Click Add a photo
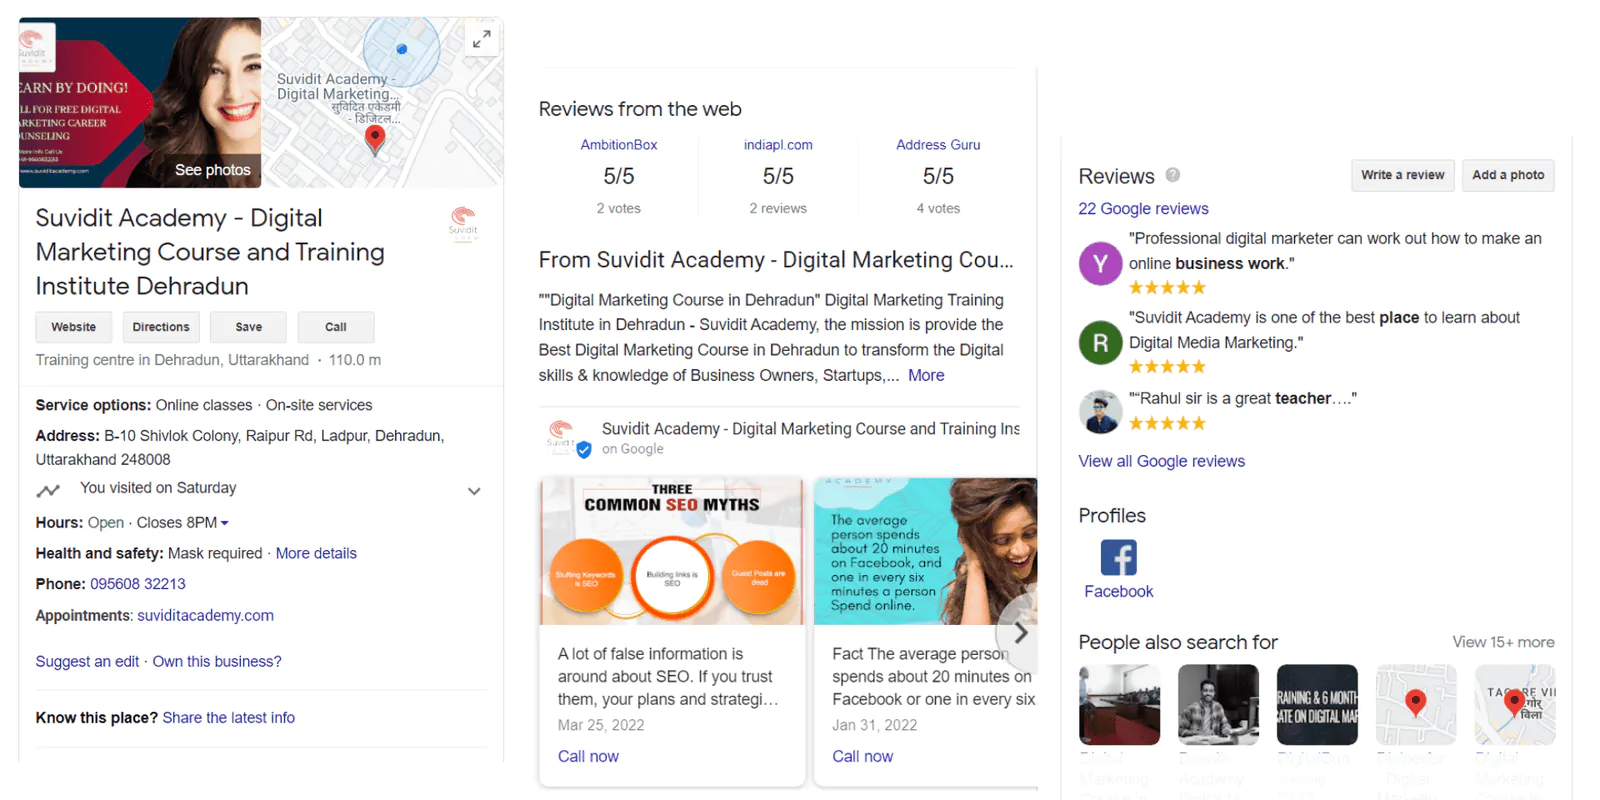This screenshot has height=800, width=1600. click(1508, 175)
